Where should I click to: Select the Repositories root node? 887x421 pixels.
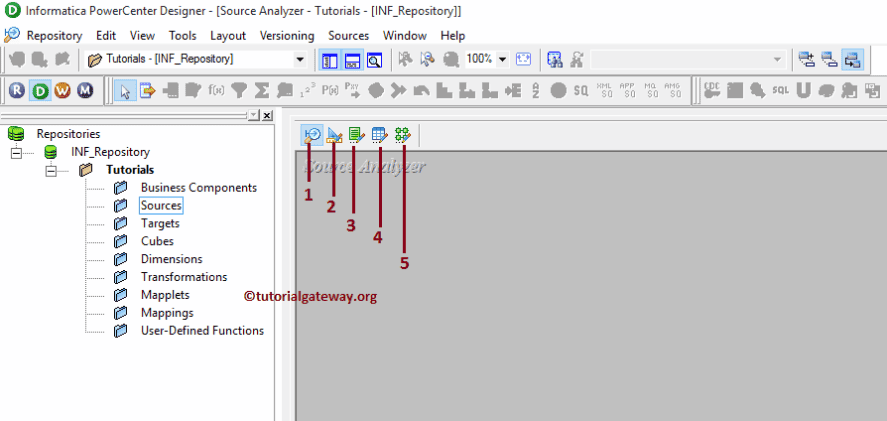click(68, 134)
